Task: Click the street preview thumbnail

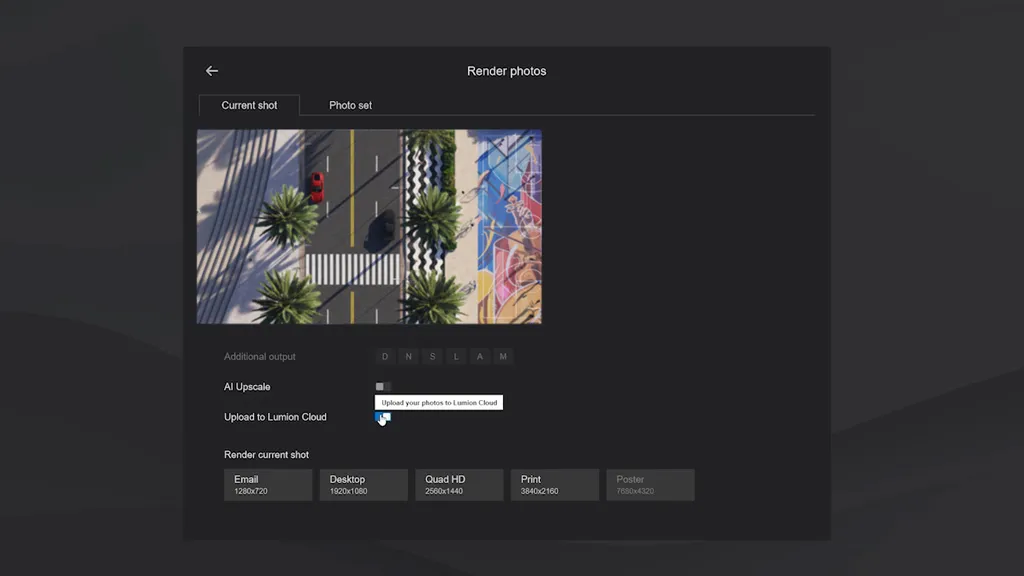Action: coord(369,227)
